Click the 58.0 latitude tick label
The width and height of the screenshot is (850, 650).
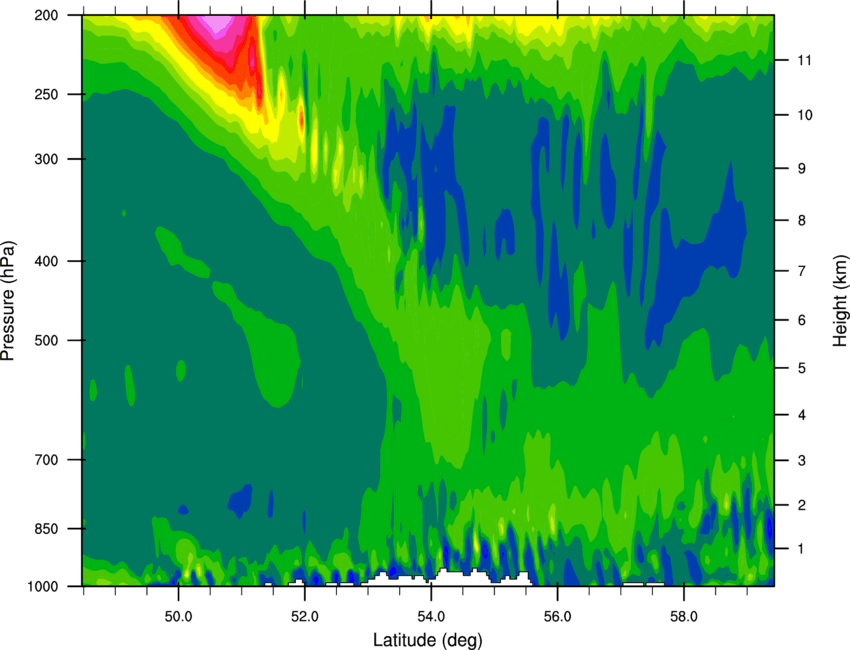684,617
